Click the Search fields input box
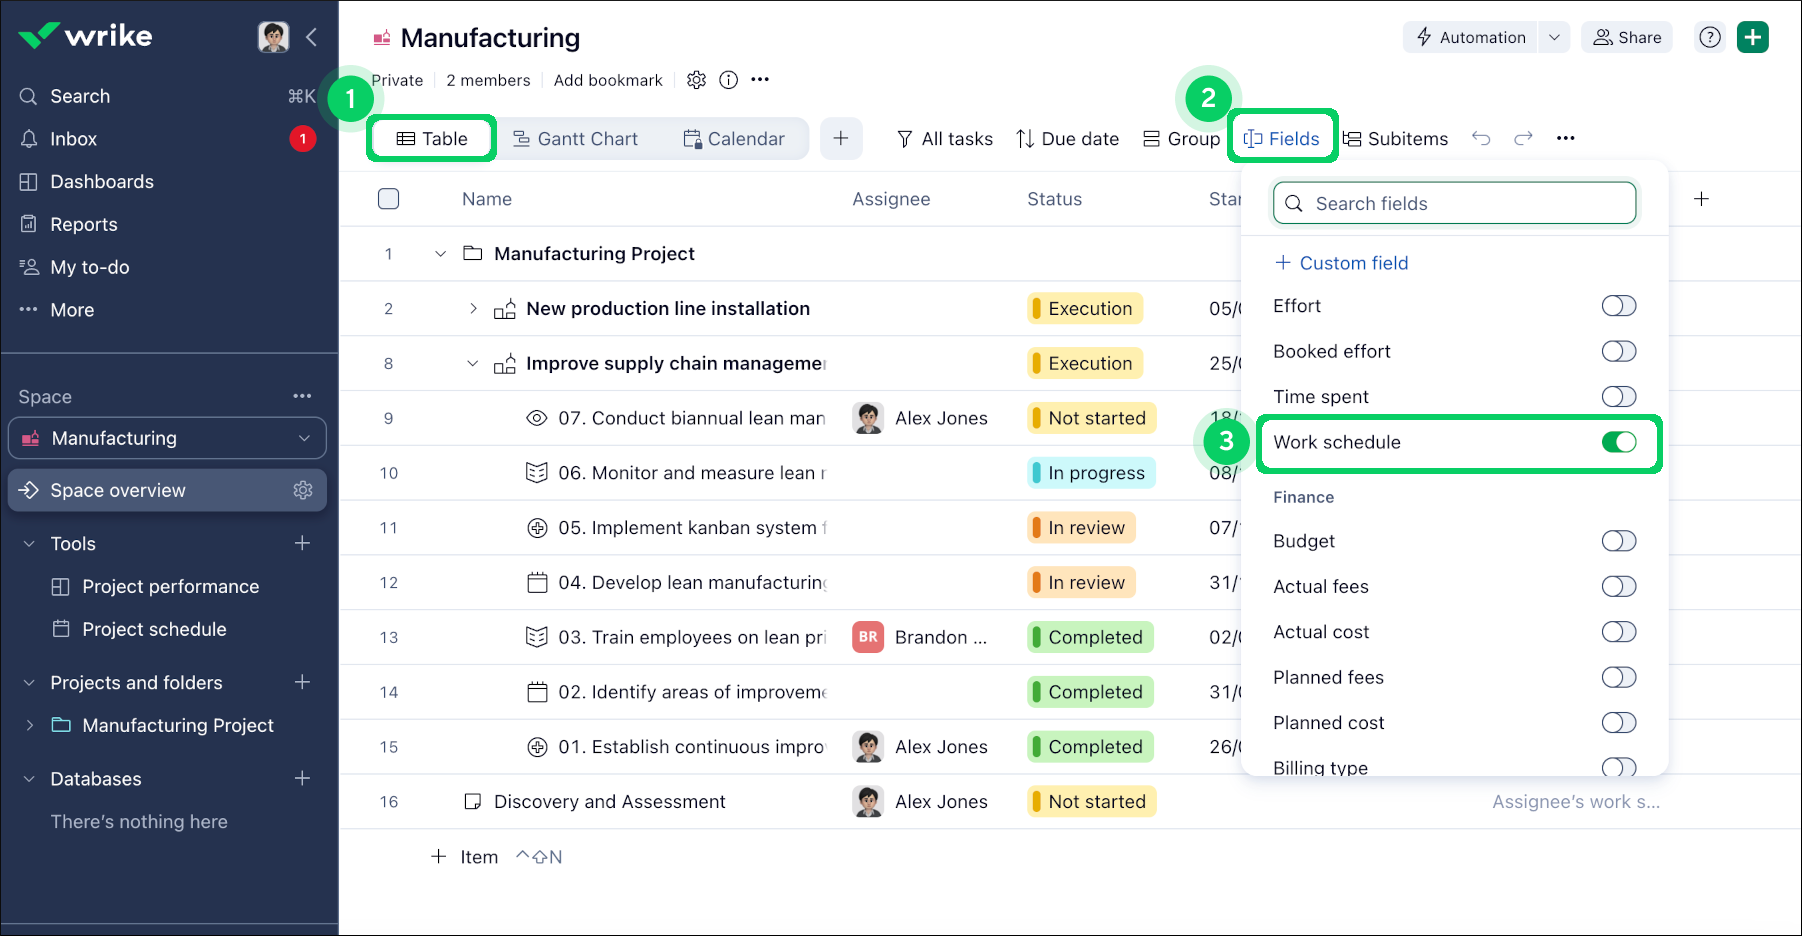This screenshot has width=1802, height=936. click(1454, 203)
